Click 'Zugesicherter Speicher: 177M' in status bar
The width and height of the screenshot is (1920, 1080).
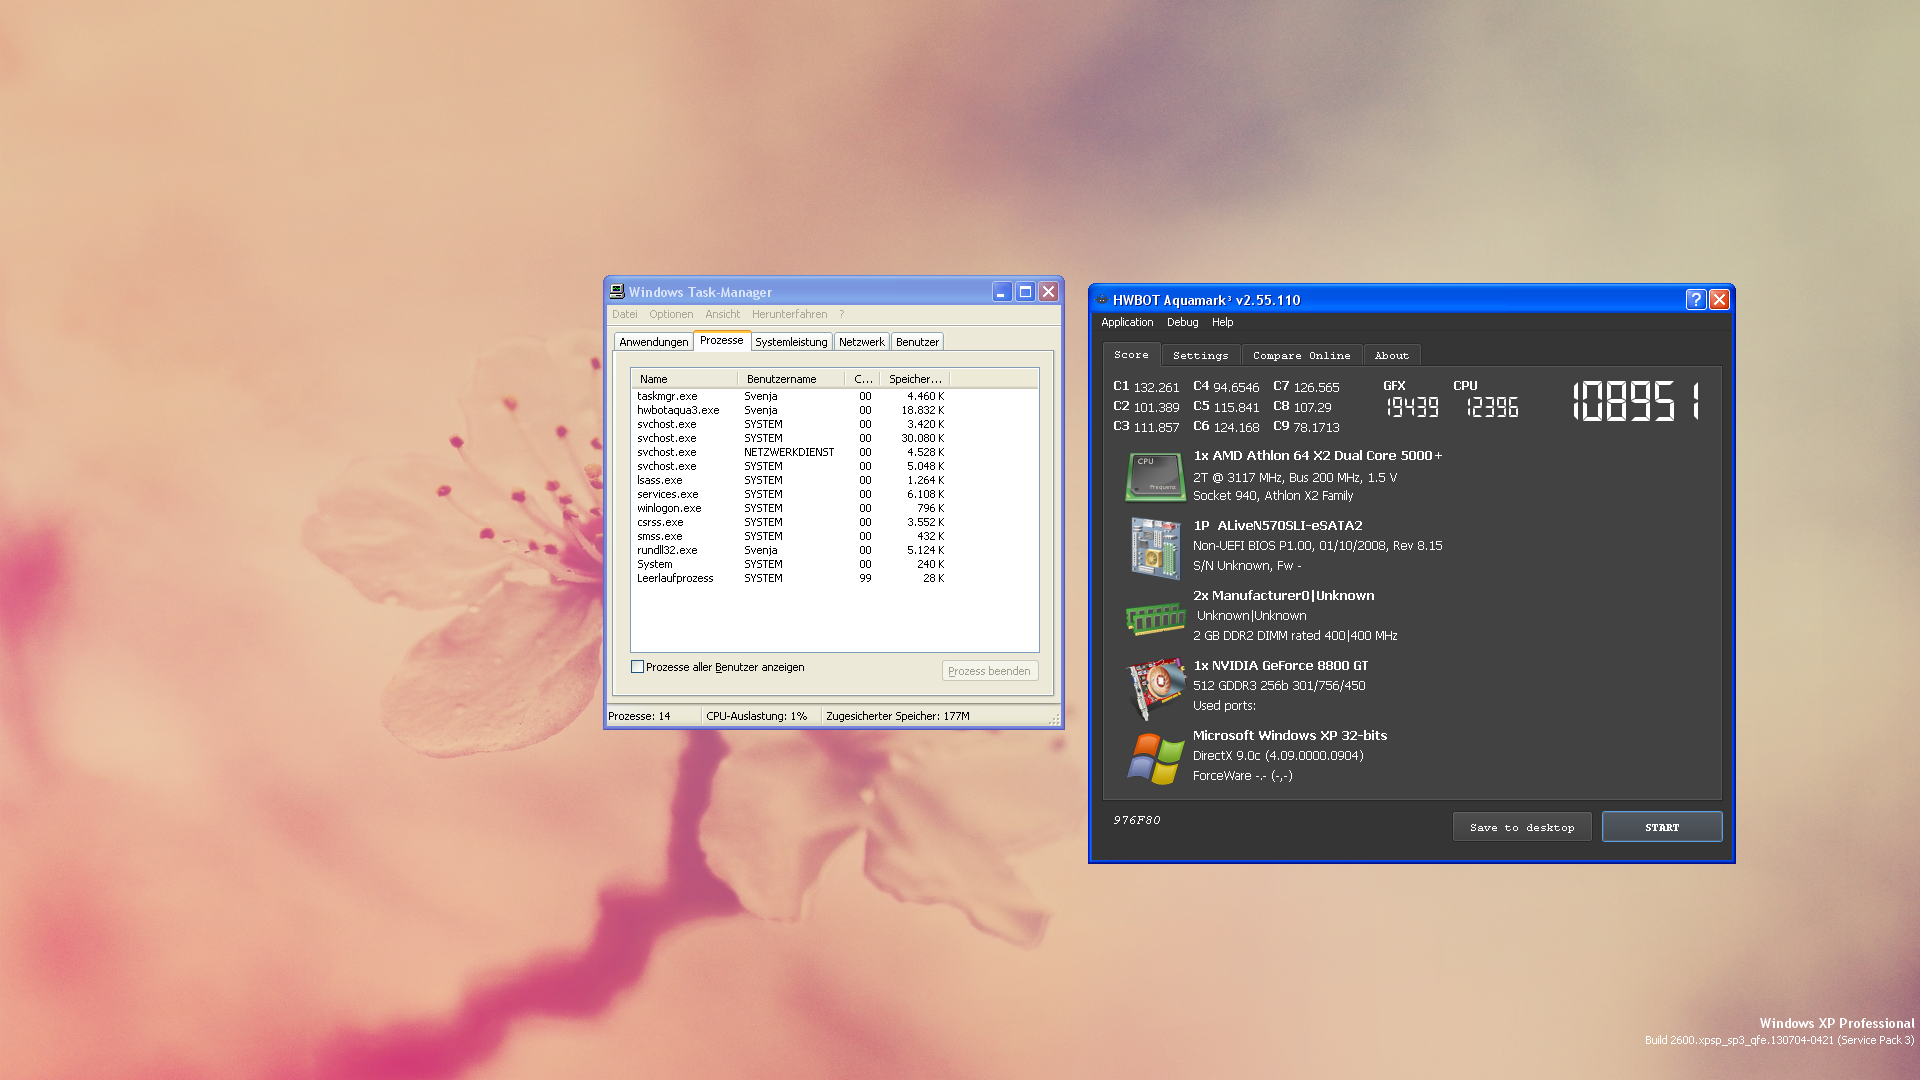pos(898,716)
